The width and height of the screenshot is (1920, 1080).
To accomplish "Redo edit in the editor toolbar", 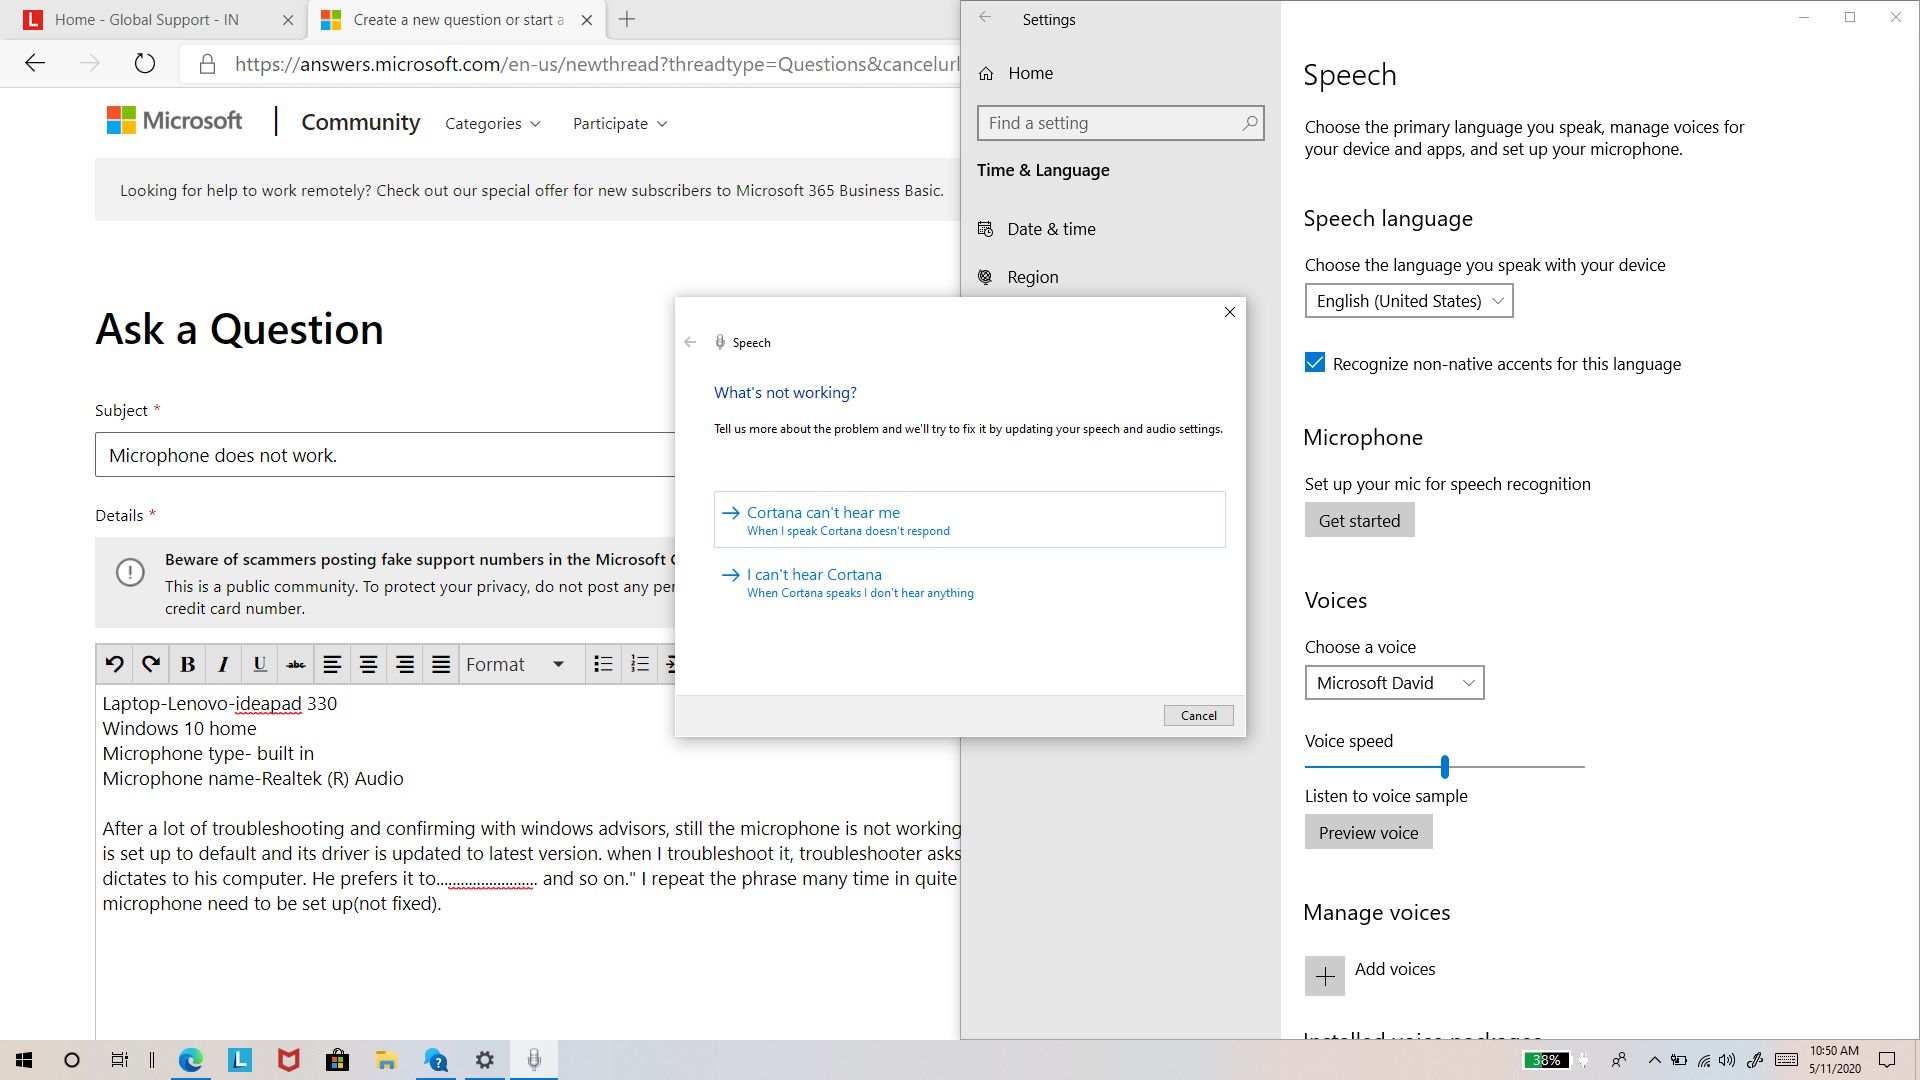I will pyautogui.click(x=151, y=664).
